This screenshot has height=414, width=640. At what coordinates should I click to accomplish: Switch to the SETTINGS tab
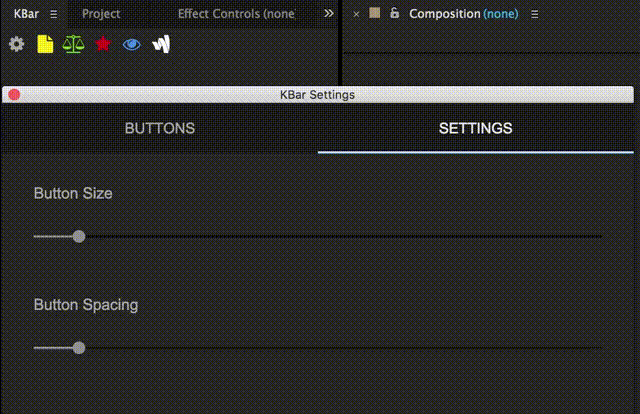coord(476,128)
